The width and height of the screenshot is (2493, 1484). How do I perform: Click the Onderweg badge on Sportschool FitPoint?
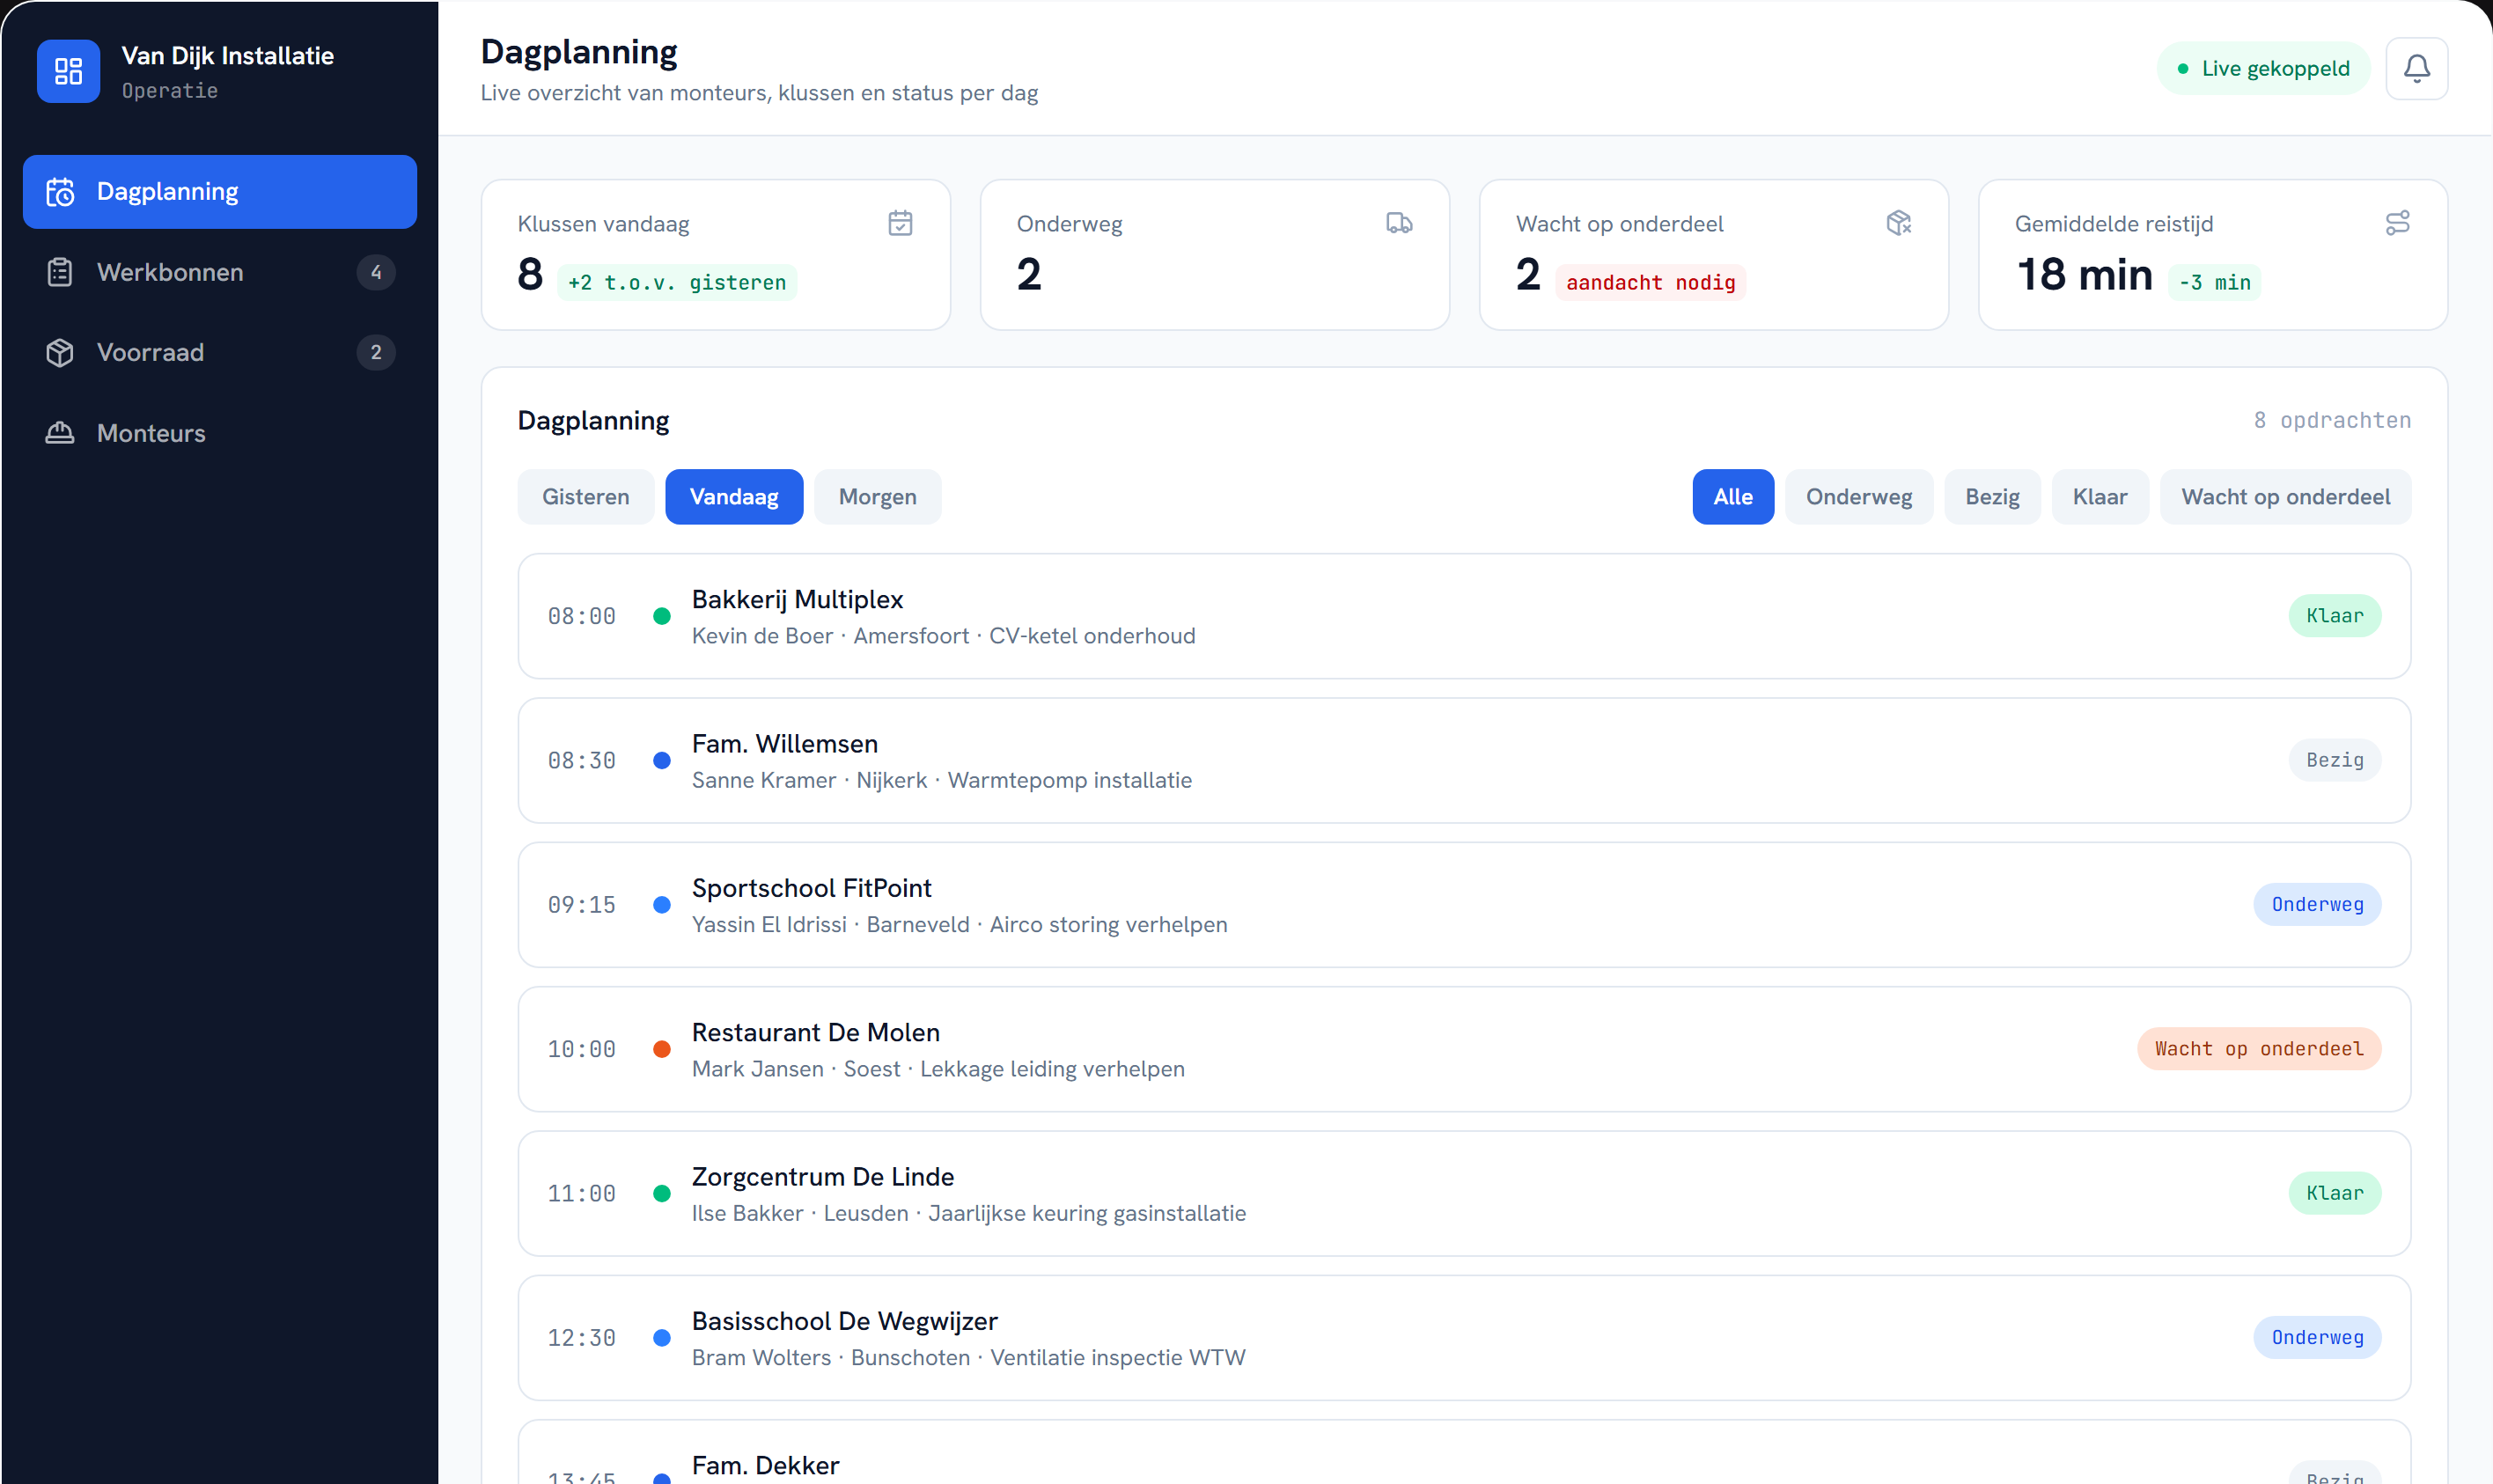coord(2316,905)
